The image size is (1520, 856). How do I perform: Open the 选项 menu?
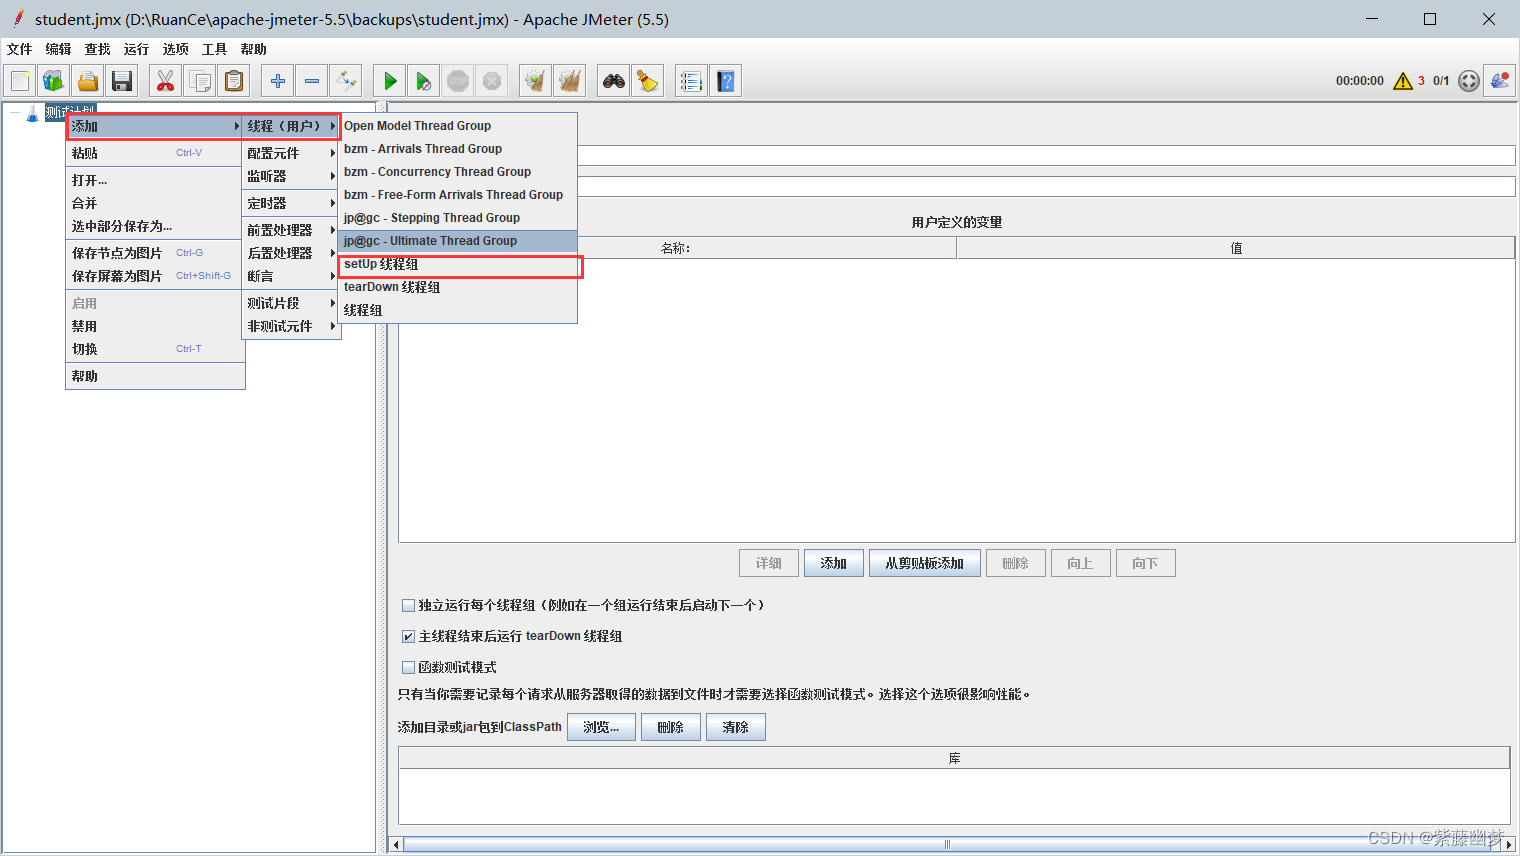(175, 49)
